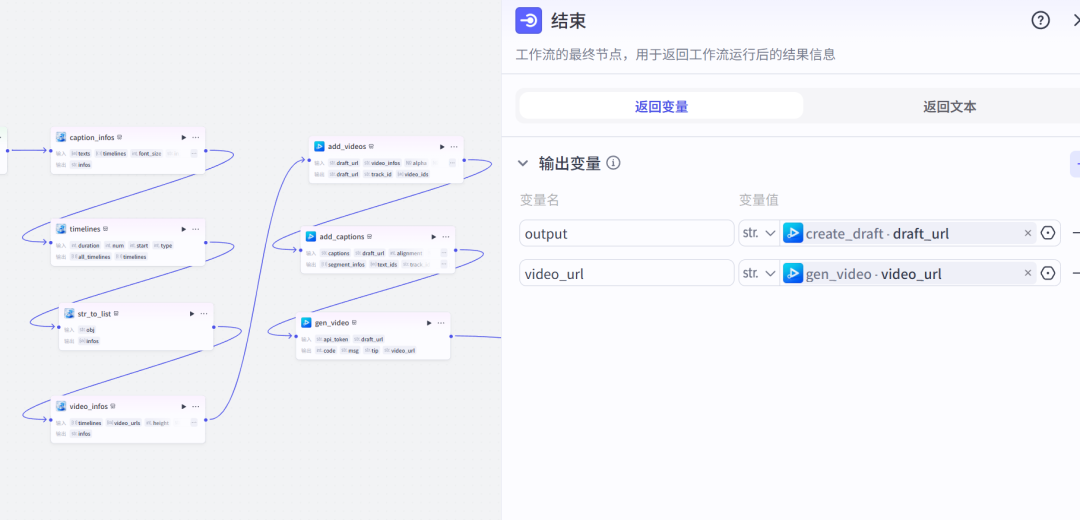The height and width of the screenshot is (520, 1080).
Task: Switch to the 返回文本 tab
Action: click(949, 106)
